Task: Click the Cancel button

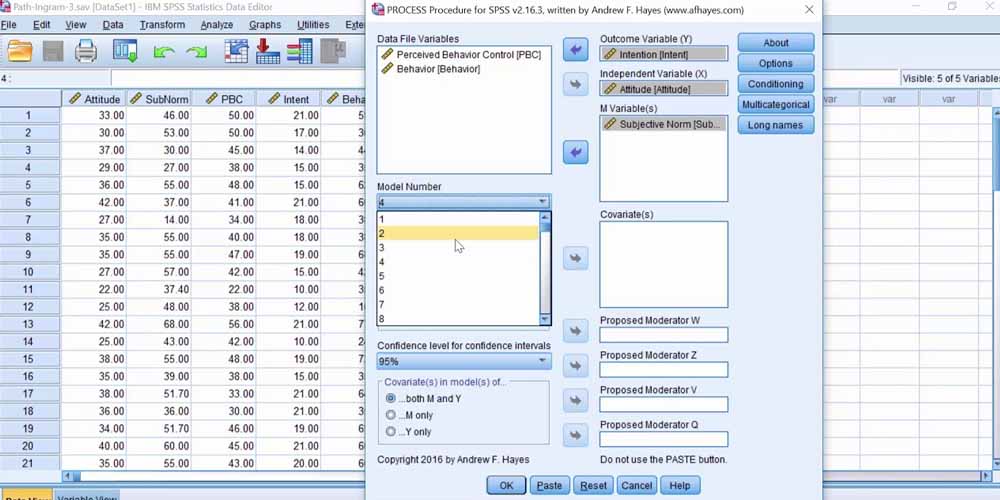Action: 636,485
